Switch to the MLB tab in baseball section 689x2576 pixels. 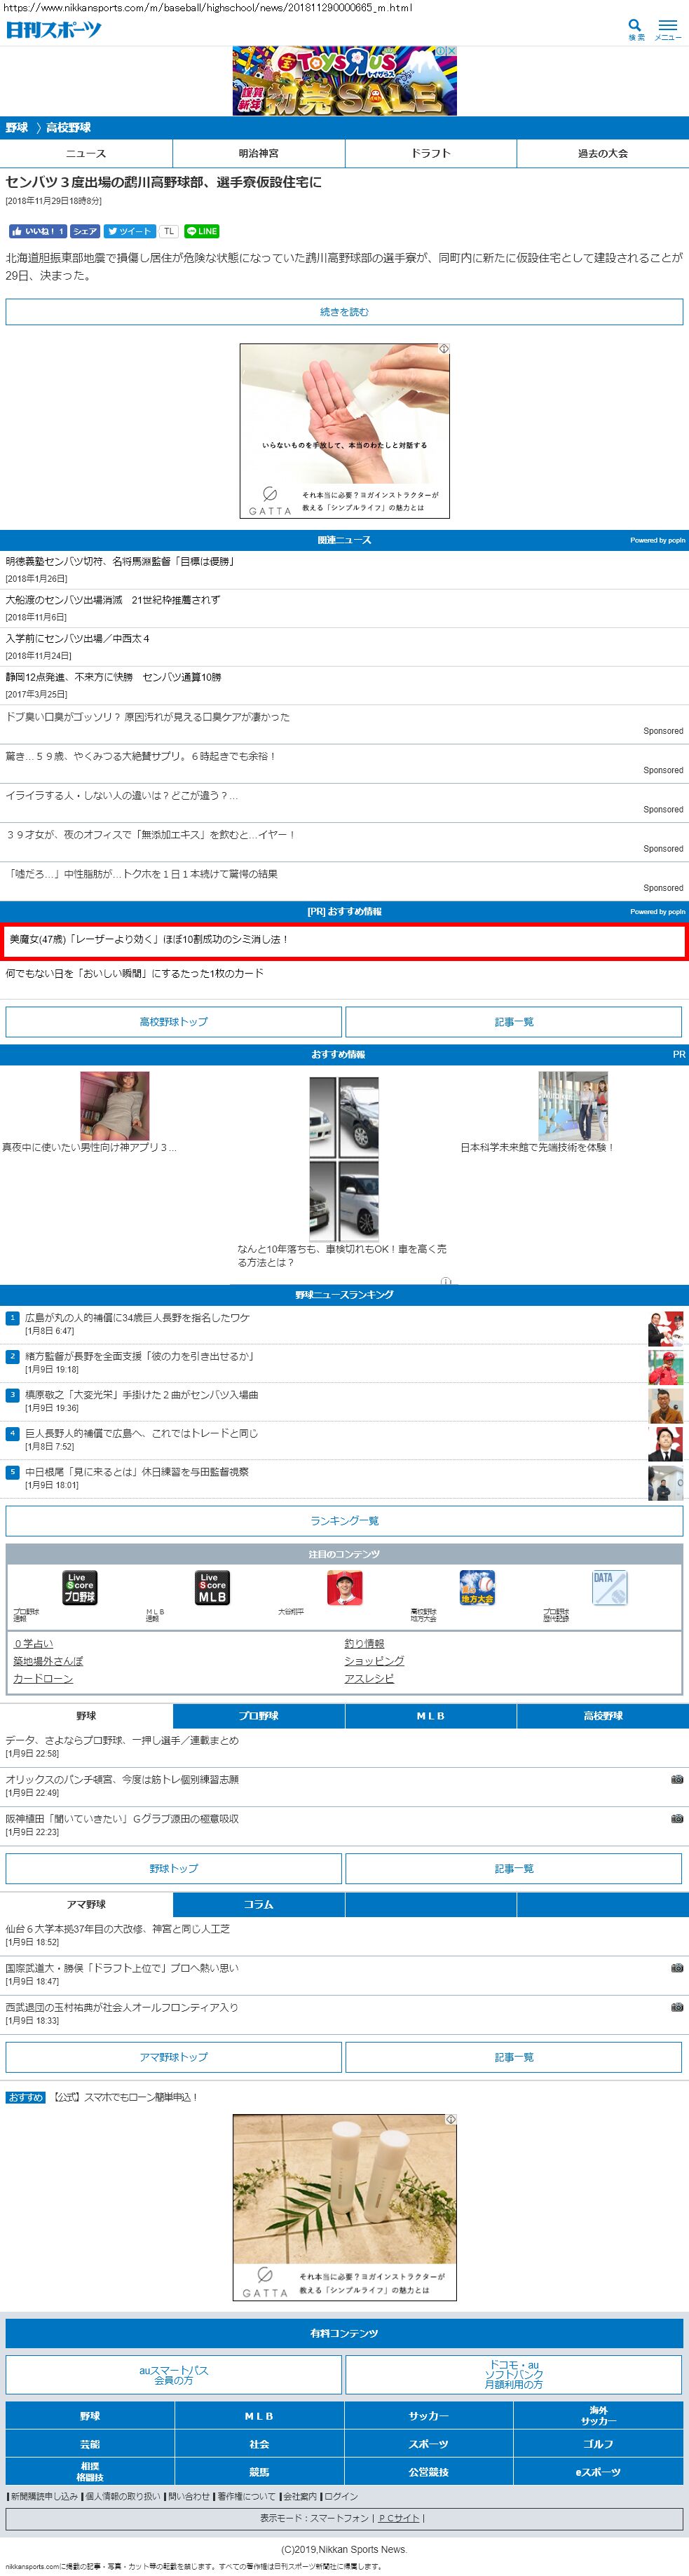[x=431, y=1715]
